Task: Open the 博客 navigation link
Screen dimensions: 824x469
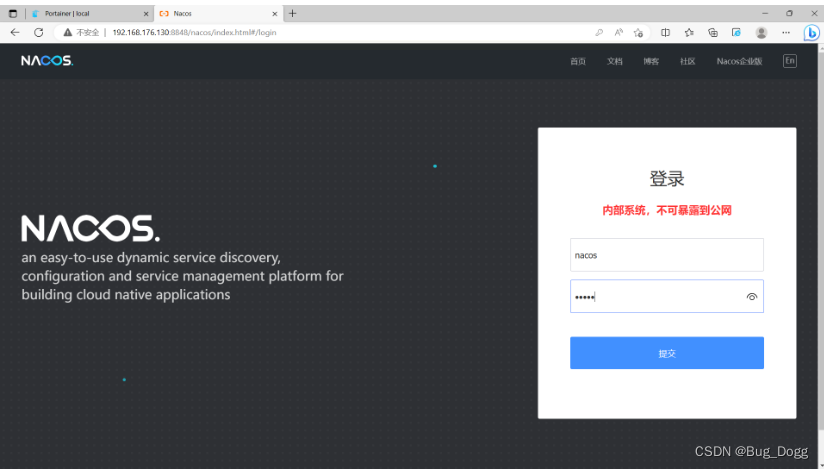Action: coord(651,62)
